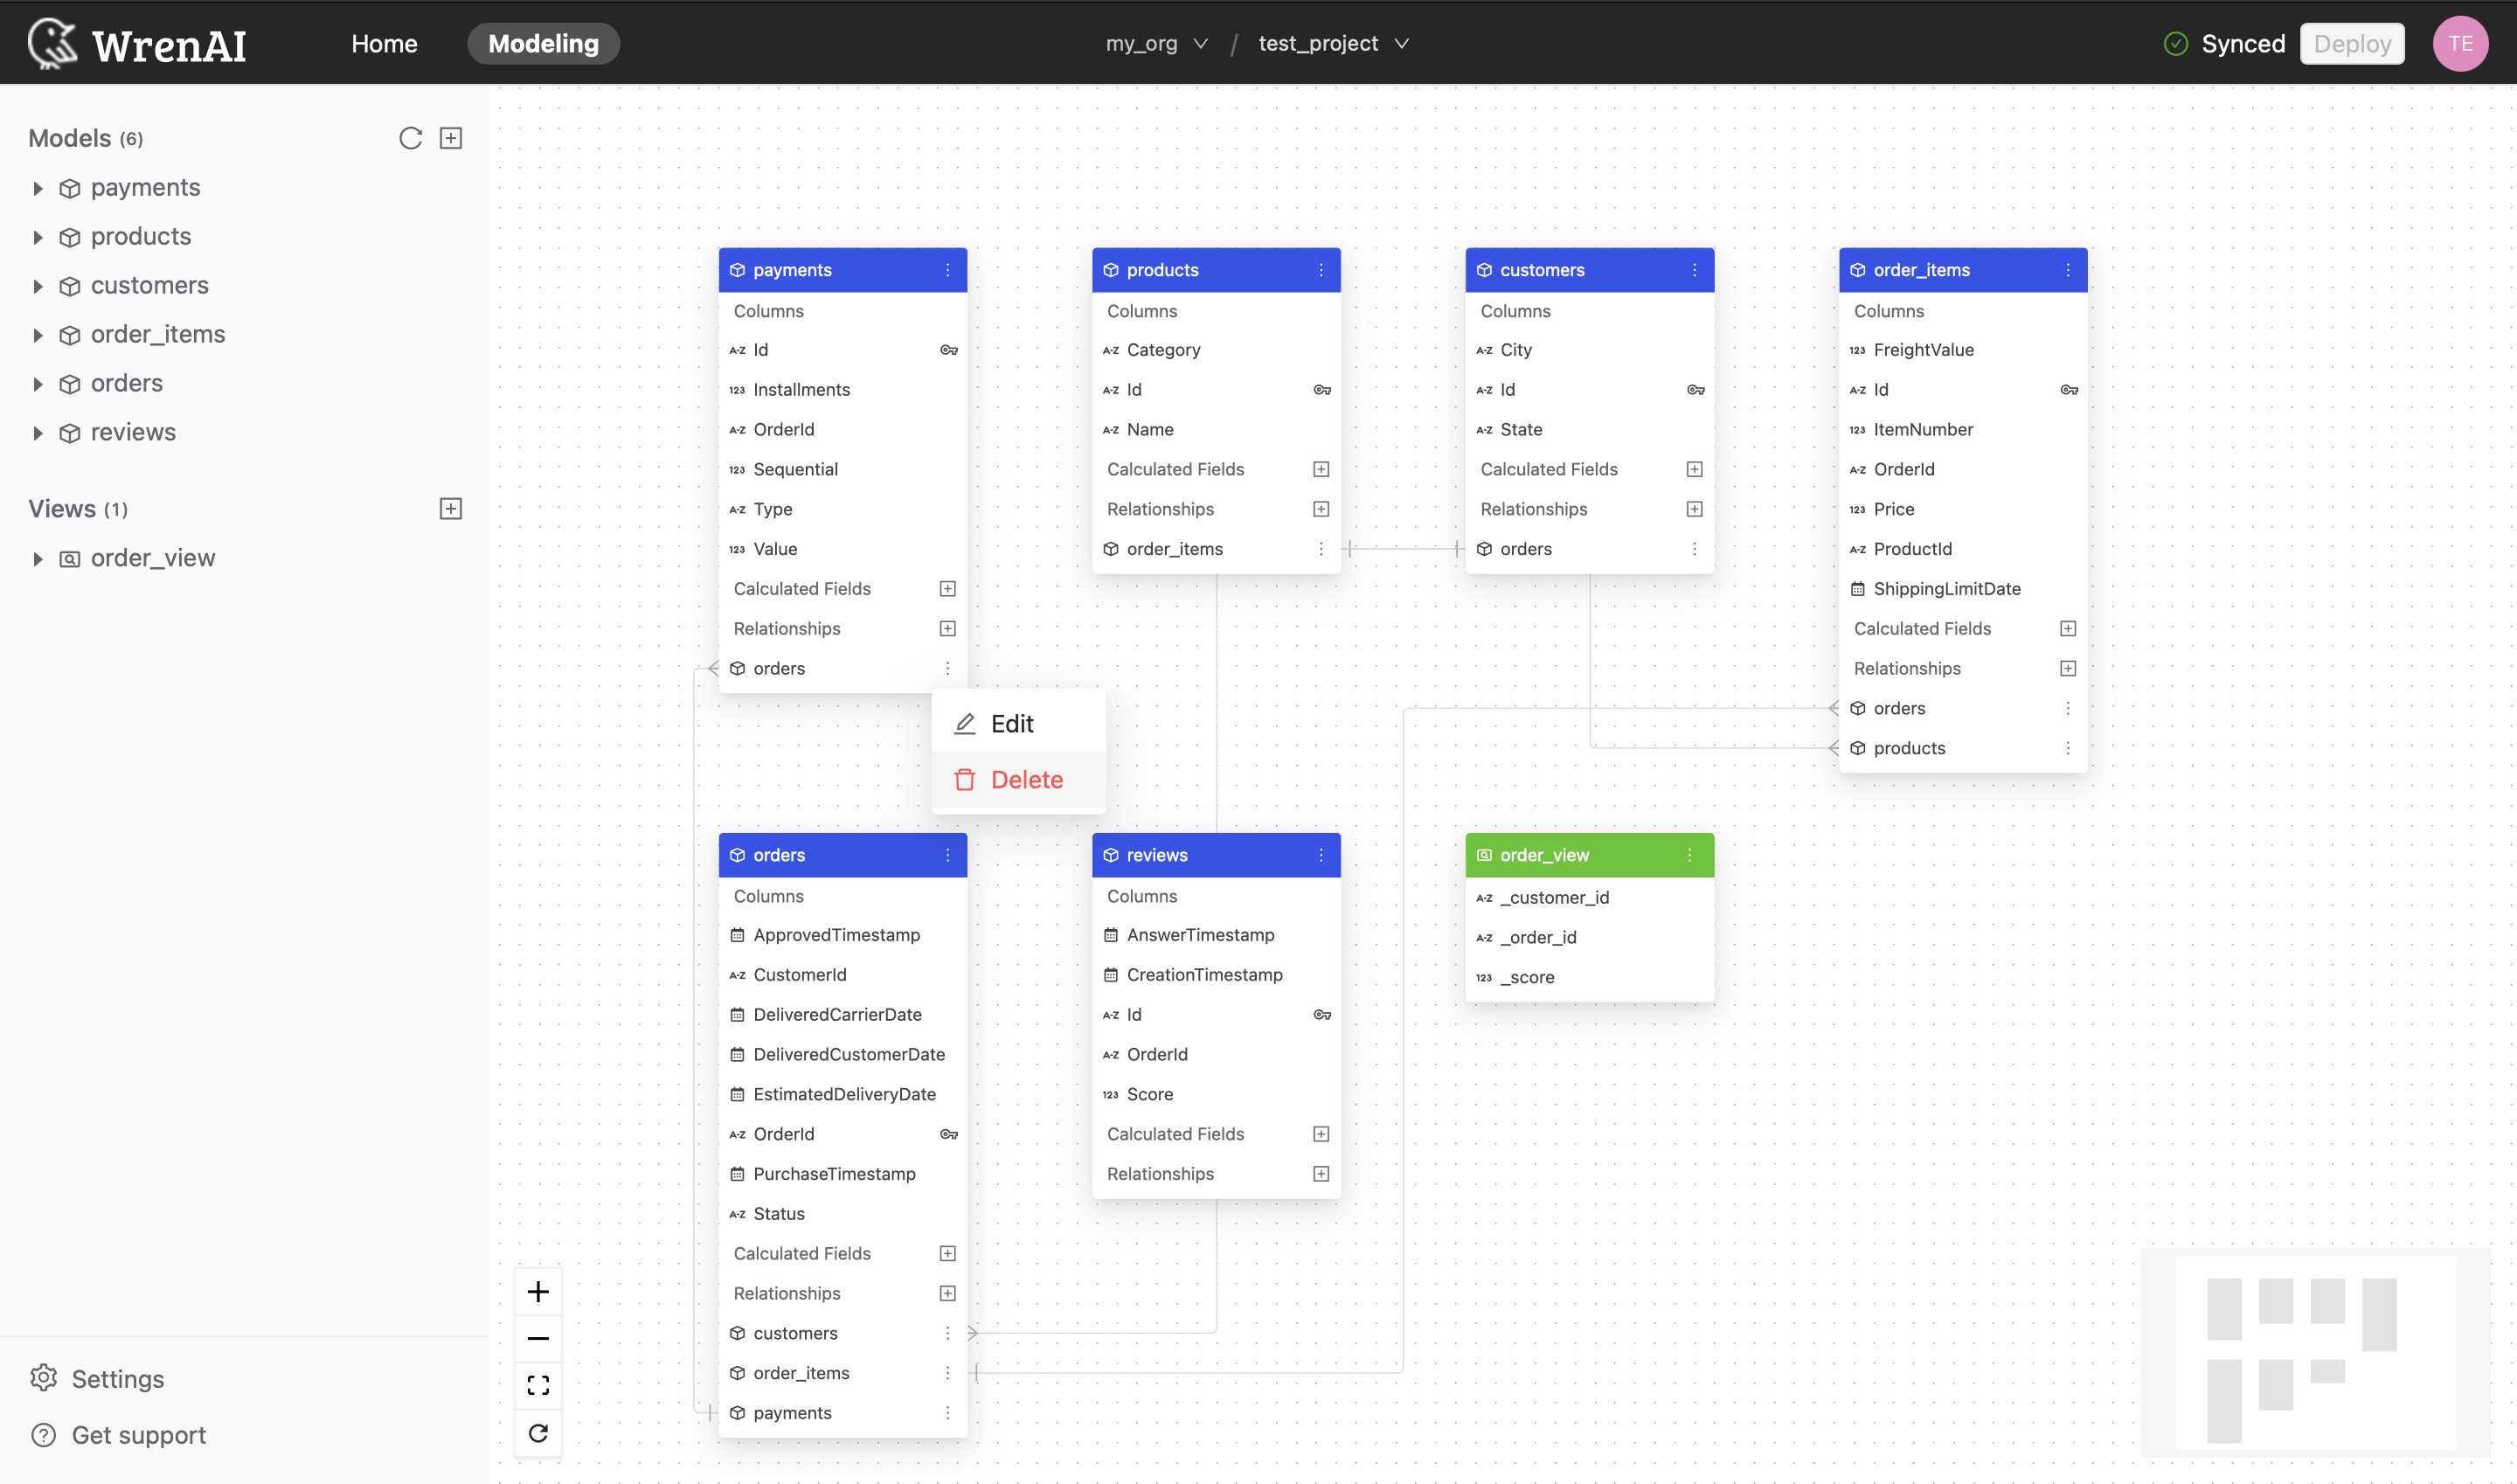Click the add new model icon
Viewport: 2517px width, 1484px height.
tap(448, 138)
